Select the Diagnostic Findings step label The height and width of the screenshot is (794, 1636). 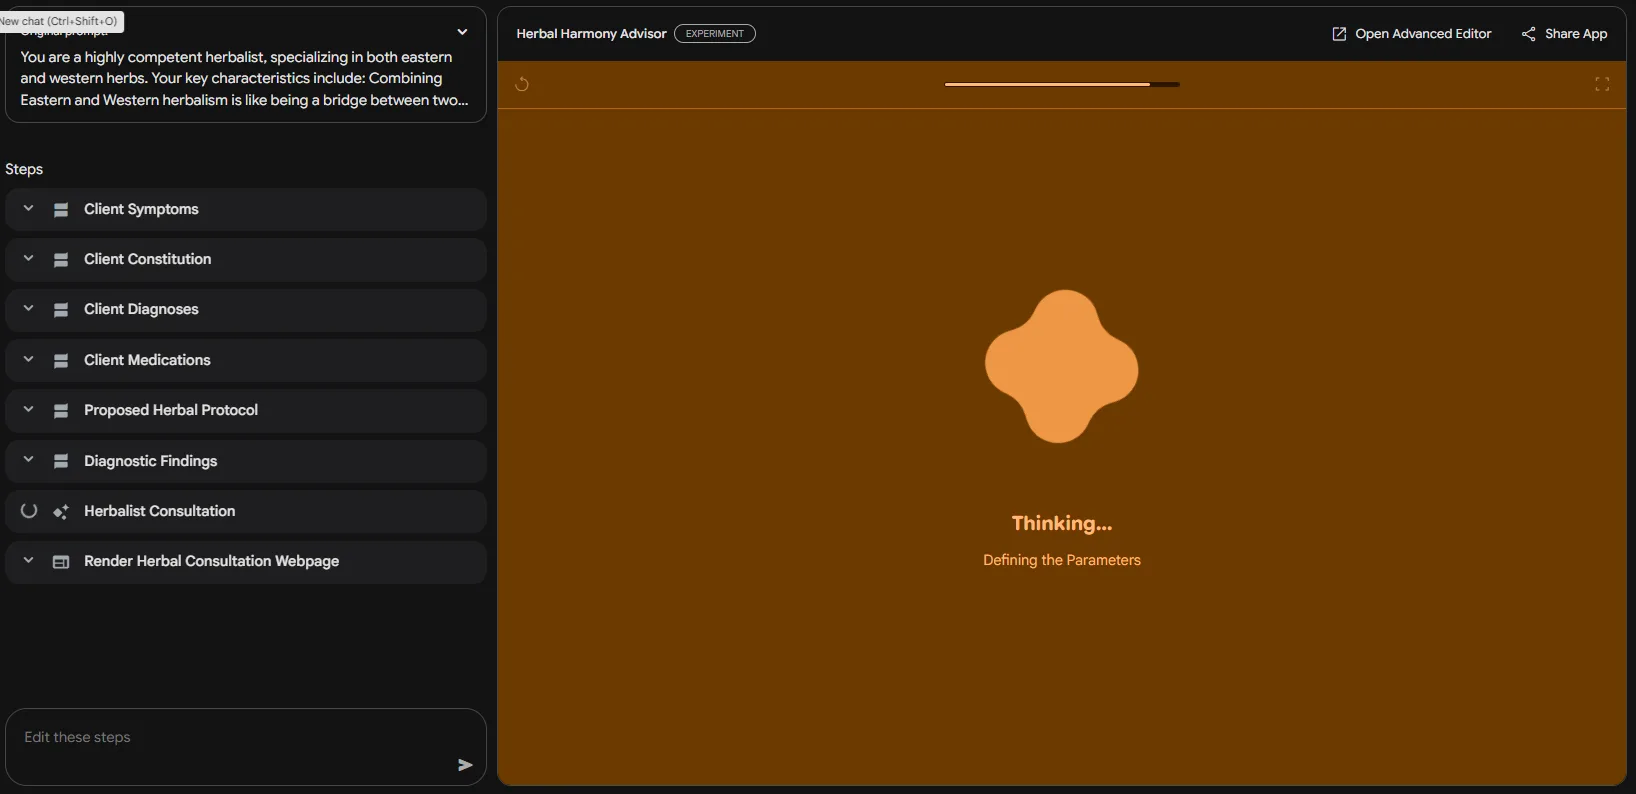tap(150, 461)
